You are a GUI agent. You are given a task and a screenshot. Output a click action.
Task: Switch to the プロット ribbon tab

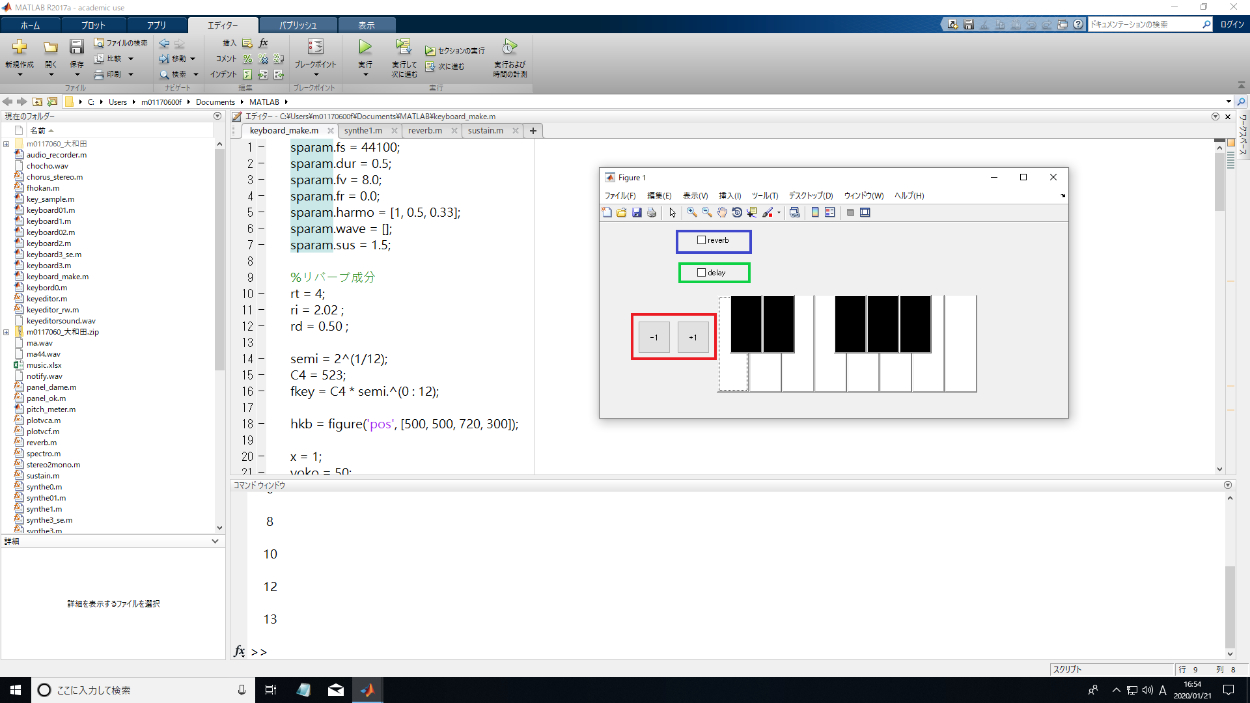click(x=93, y=24)
